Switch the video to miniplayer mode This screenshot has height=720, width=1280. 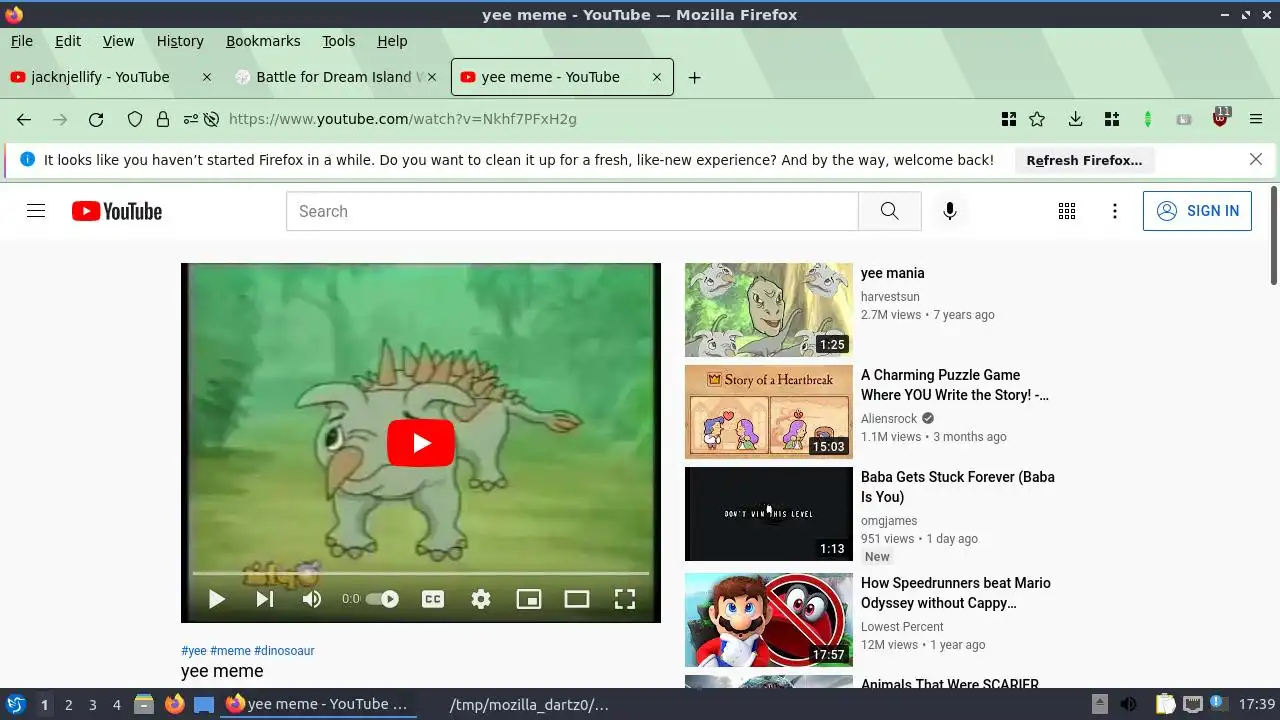[x=528, y=599]
